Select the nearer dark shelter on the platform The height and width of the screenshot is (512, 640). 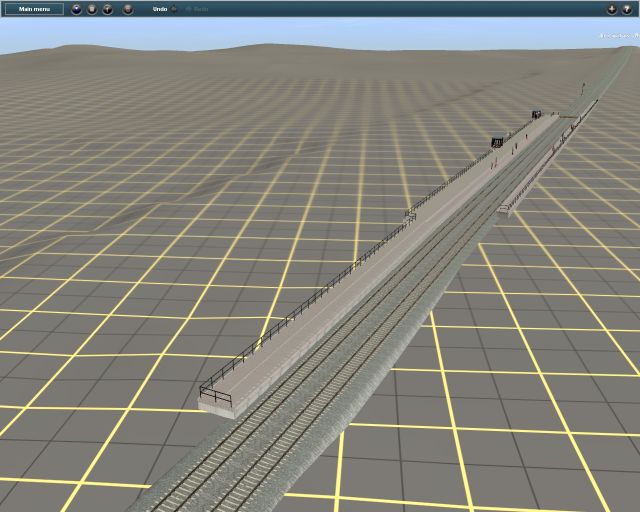[496, 141]
